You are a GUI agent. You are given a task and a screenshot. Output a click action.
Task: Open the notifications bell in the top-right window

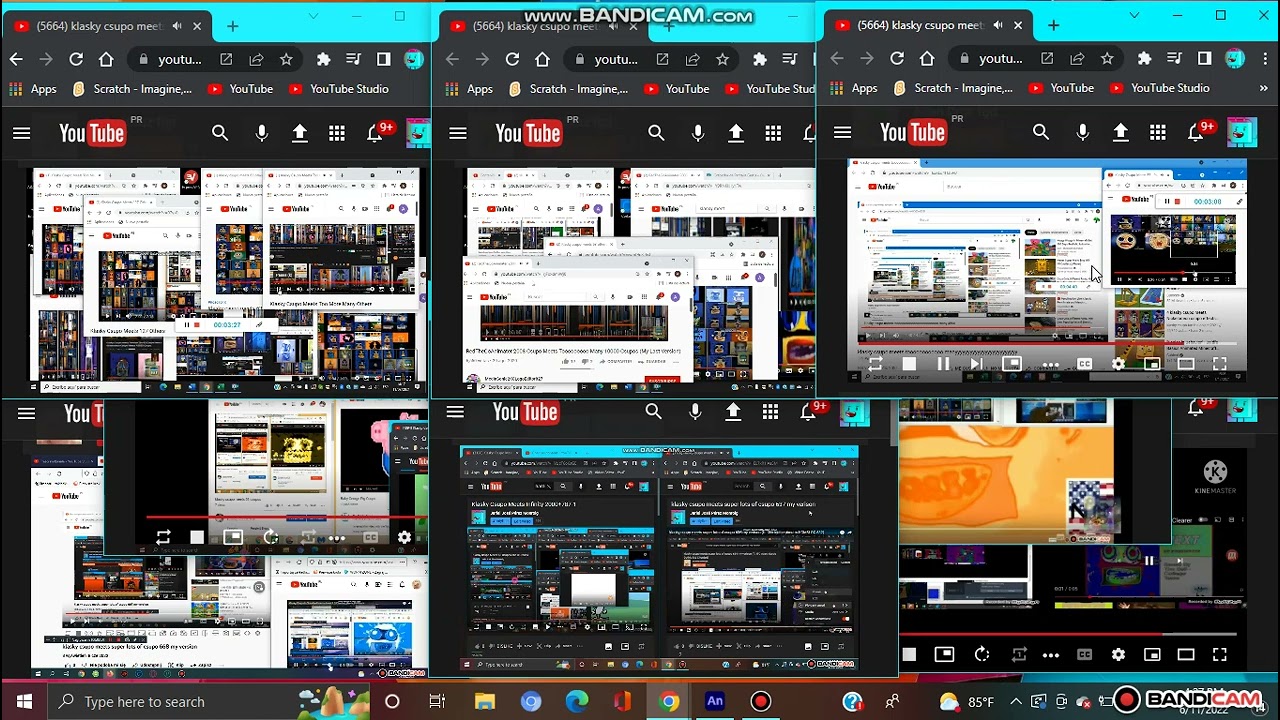point(1196,132)
